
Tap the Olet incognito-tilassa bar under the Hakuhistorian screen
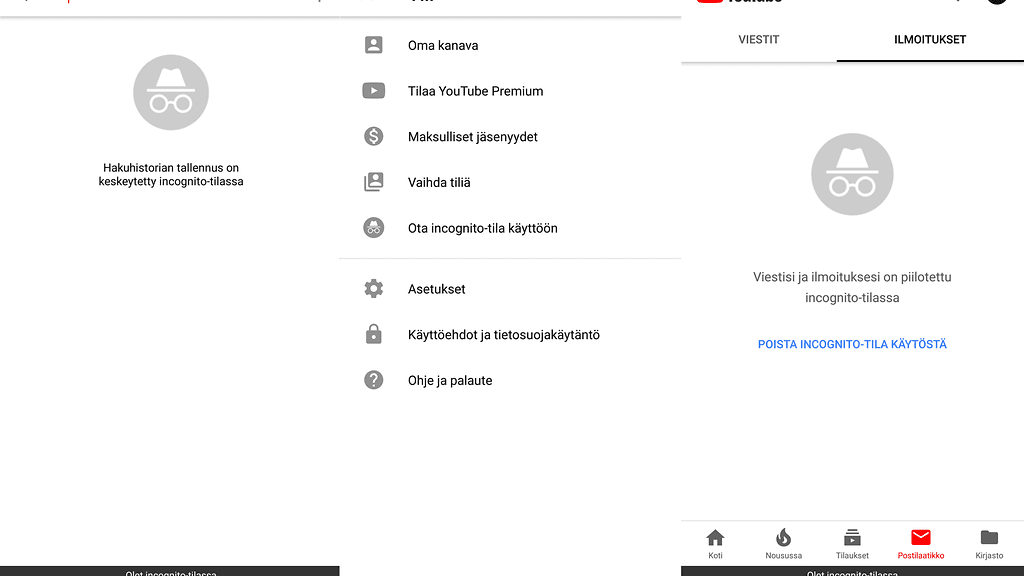(x=170, y=572)
